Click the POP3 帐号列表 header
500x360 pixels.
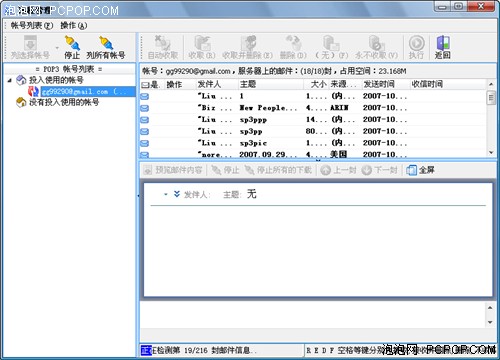69,69
